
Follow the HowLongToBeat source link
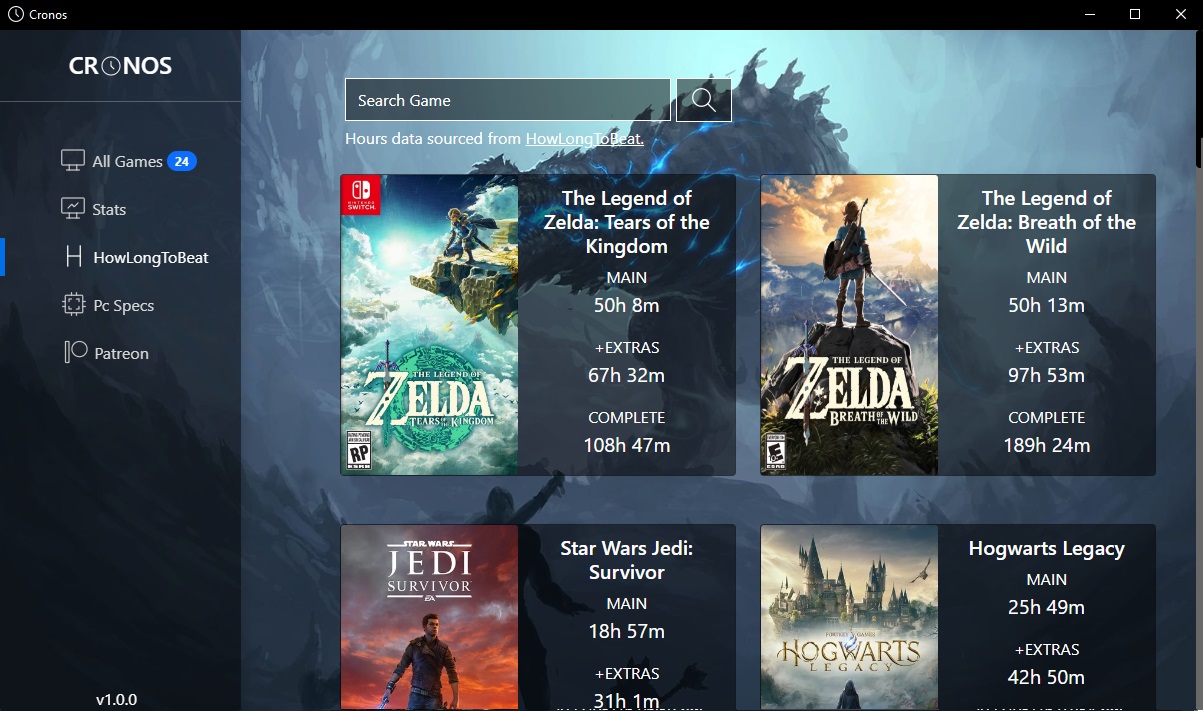point(584,139)
